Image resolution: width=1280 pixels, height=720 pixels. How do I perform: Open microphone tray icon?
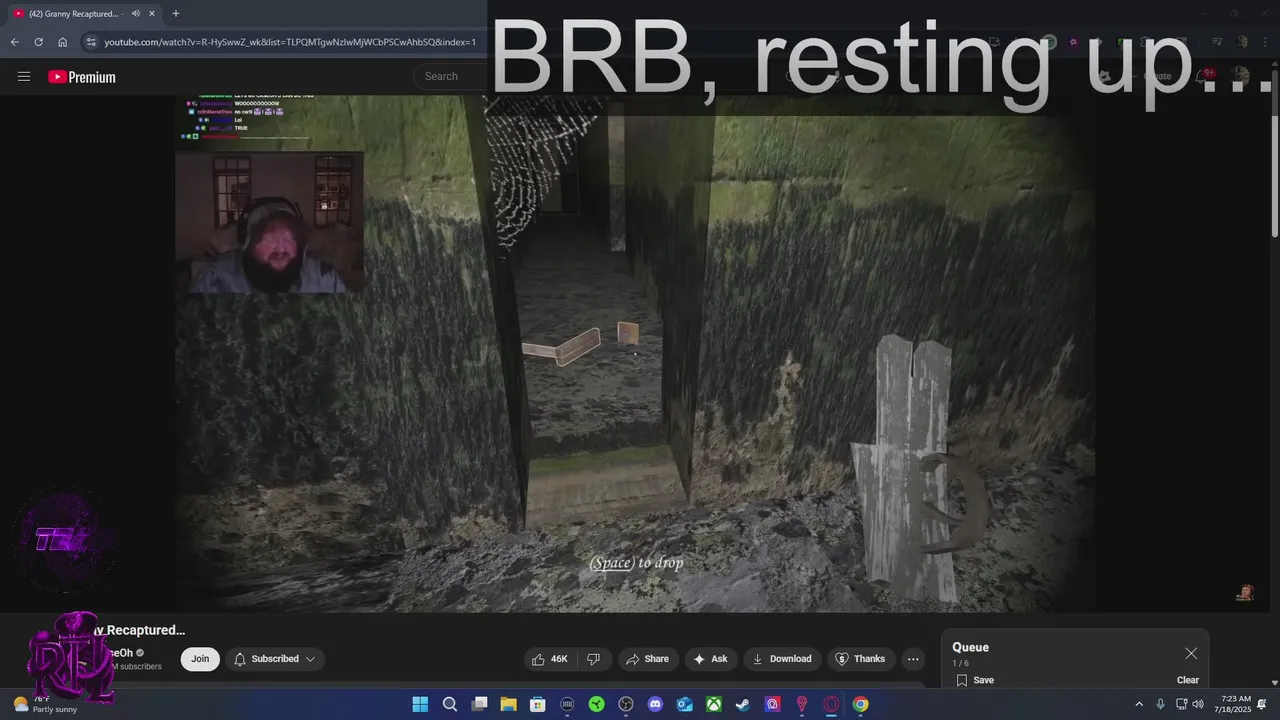(1160, 704)
